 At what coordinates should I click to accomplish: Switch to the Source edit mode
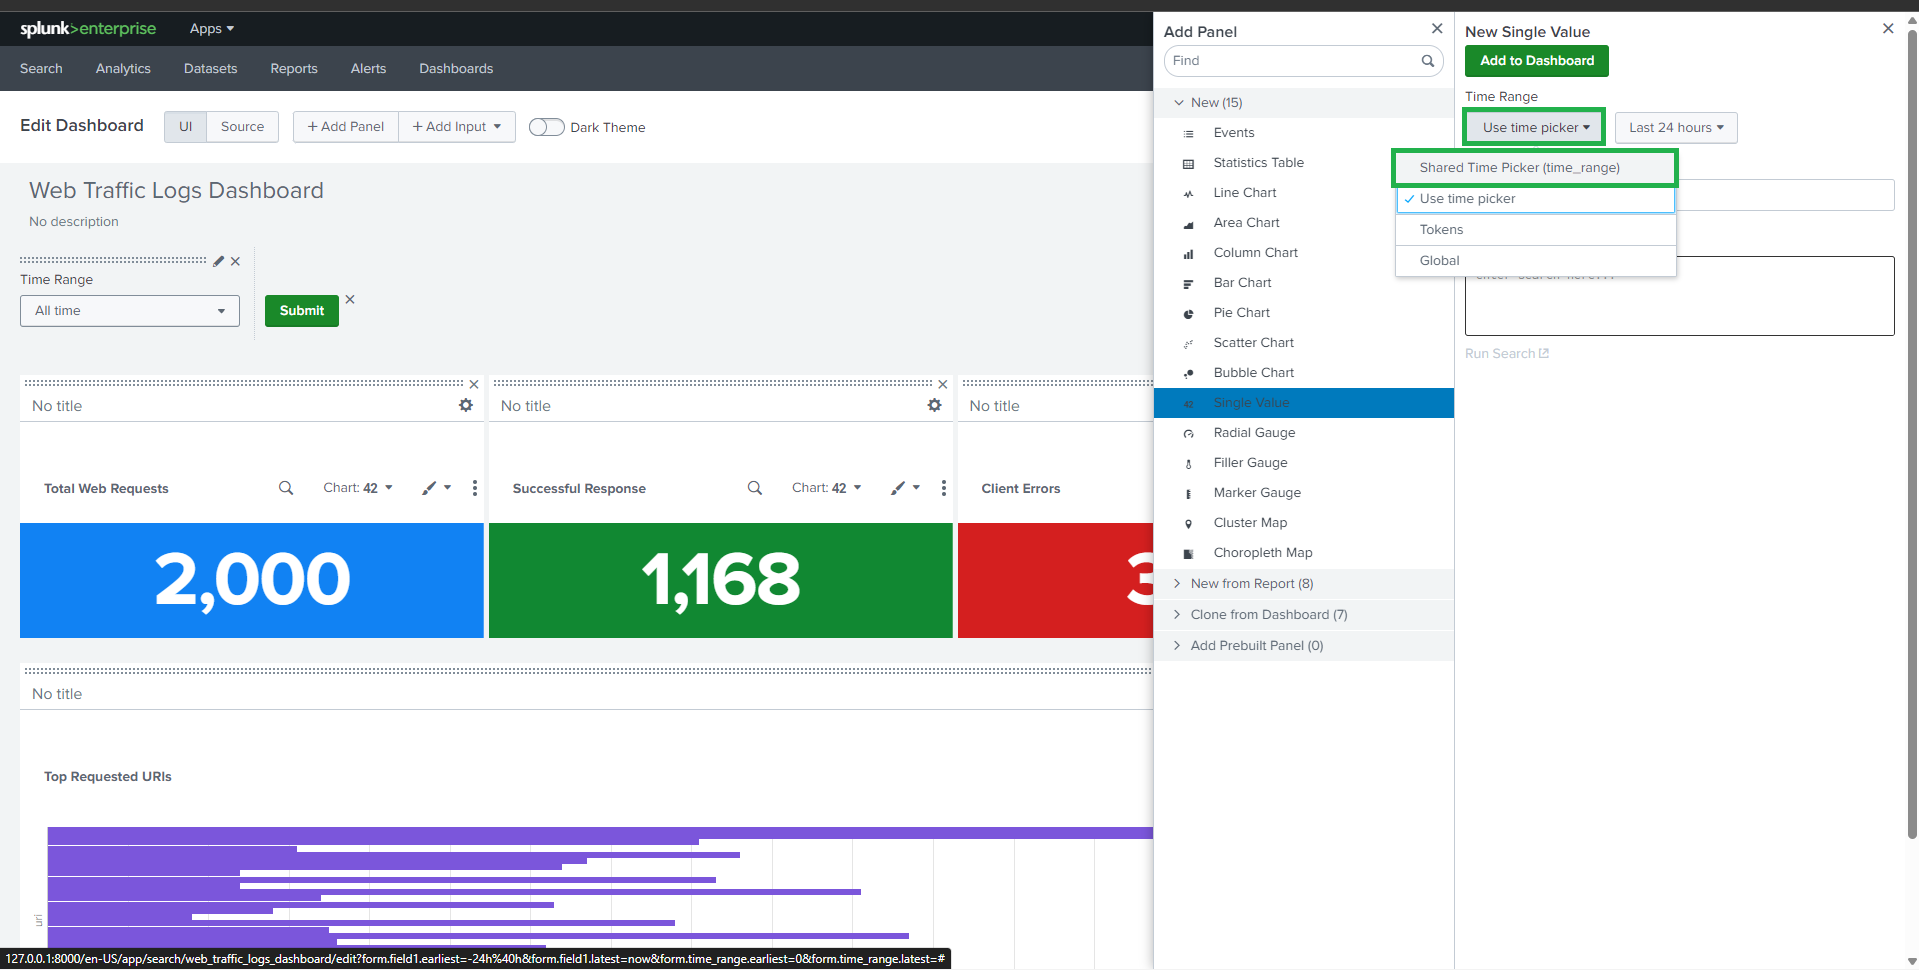[x=242, y=127]
